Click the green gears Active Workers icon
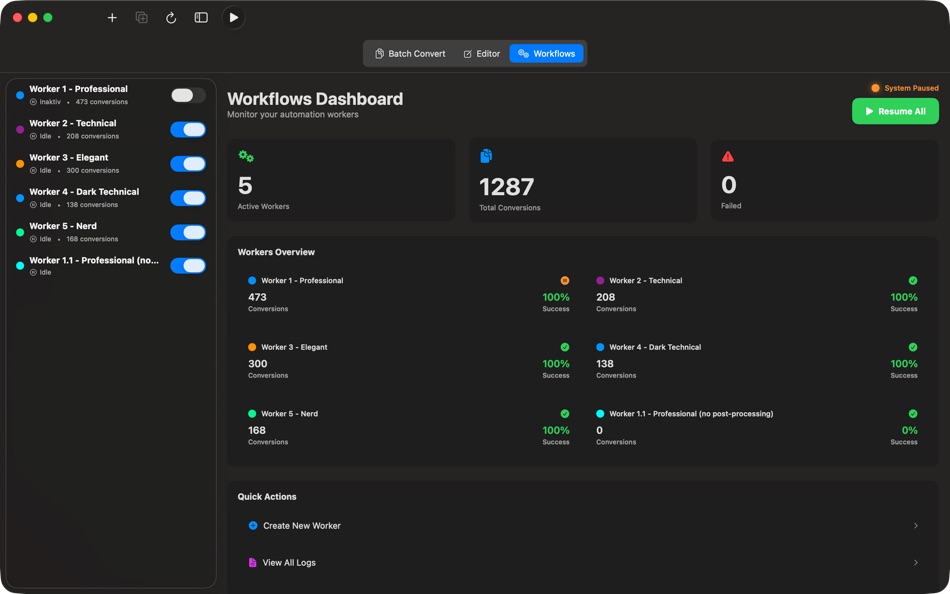 click(246, 156)
